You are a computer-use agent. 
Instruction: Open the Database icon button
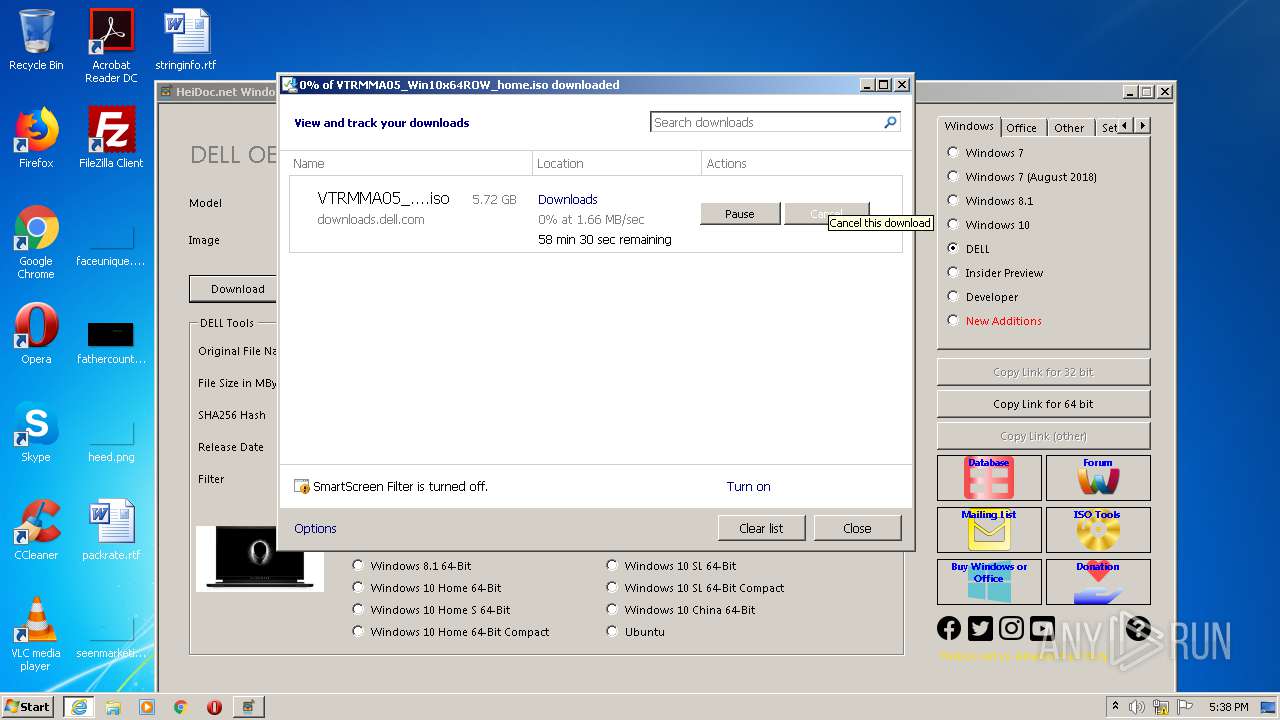point(989,478)
